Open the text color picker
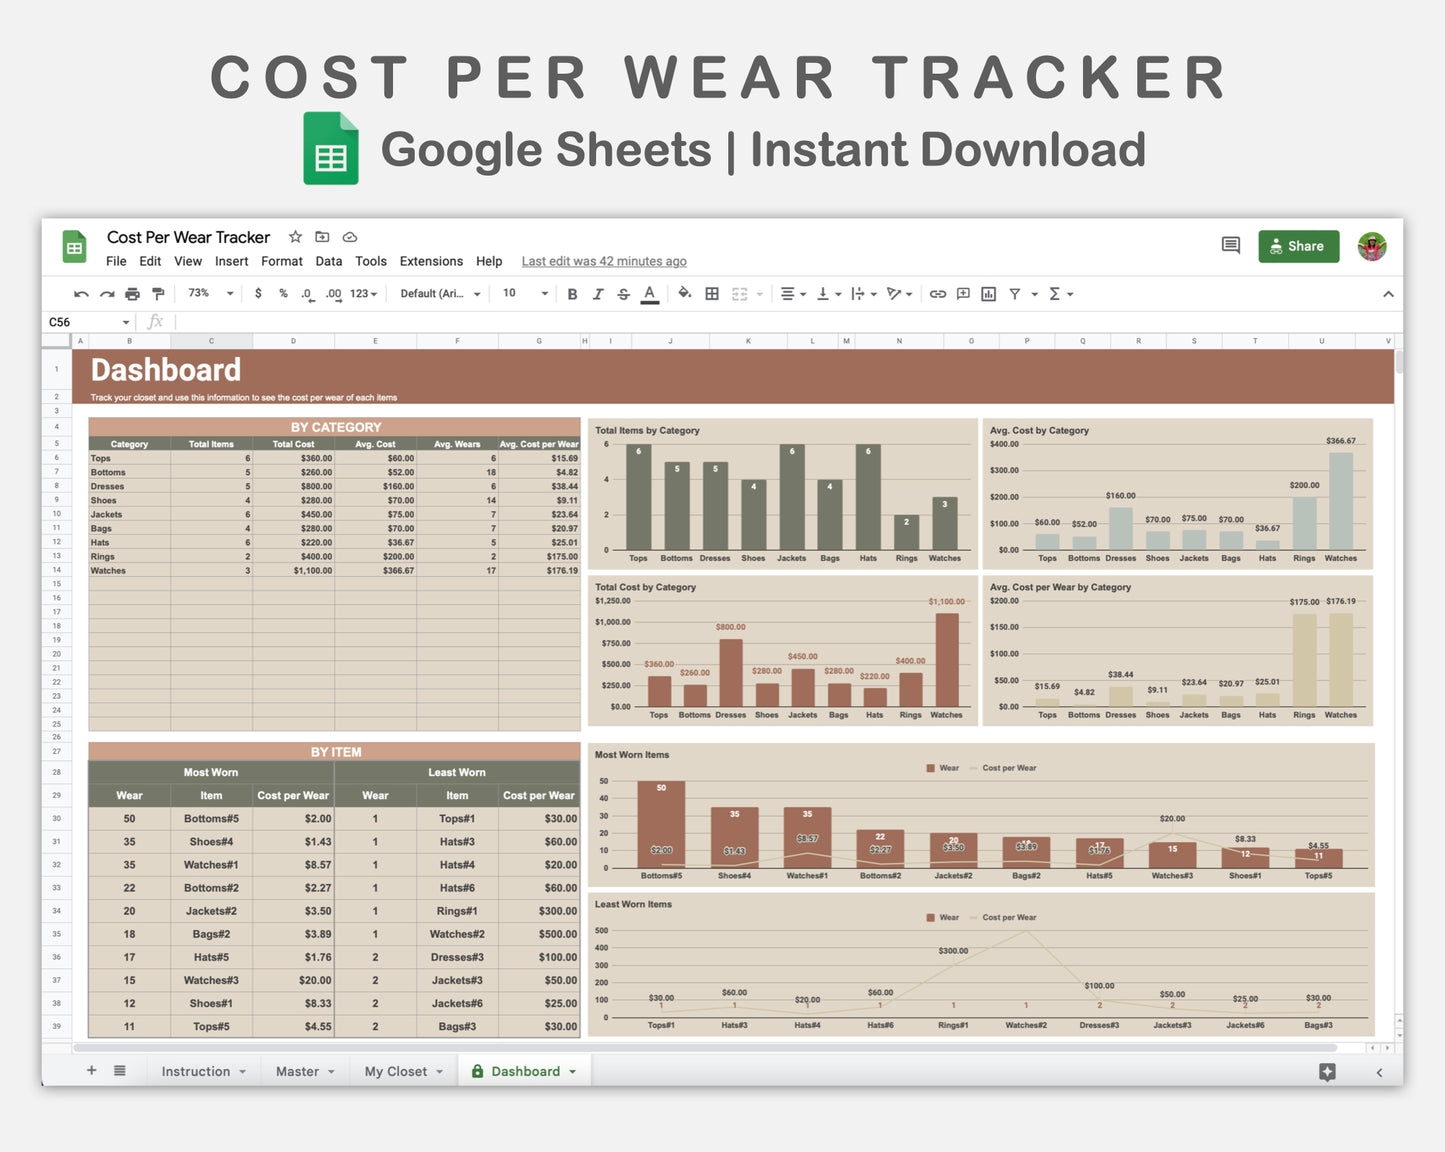This screenshot has width=1445, height=1152. point(649,293)
